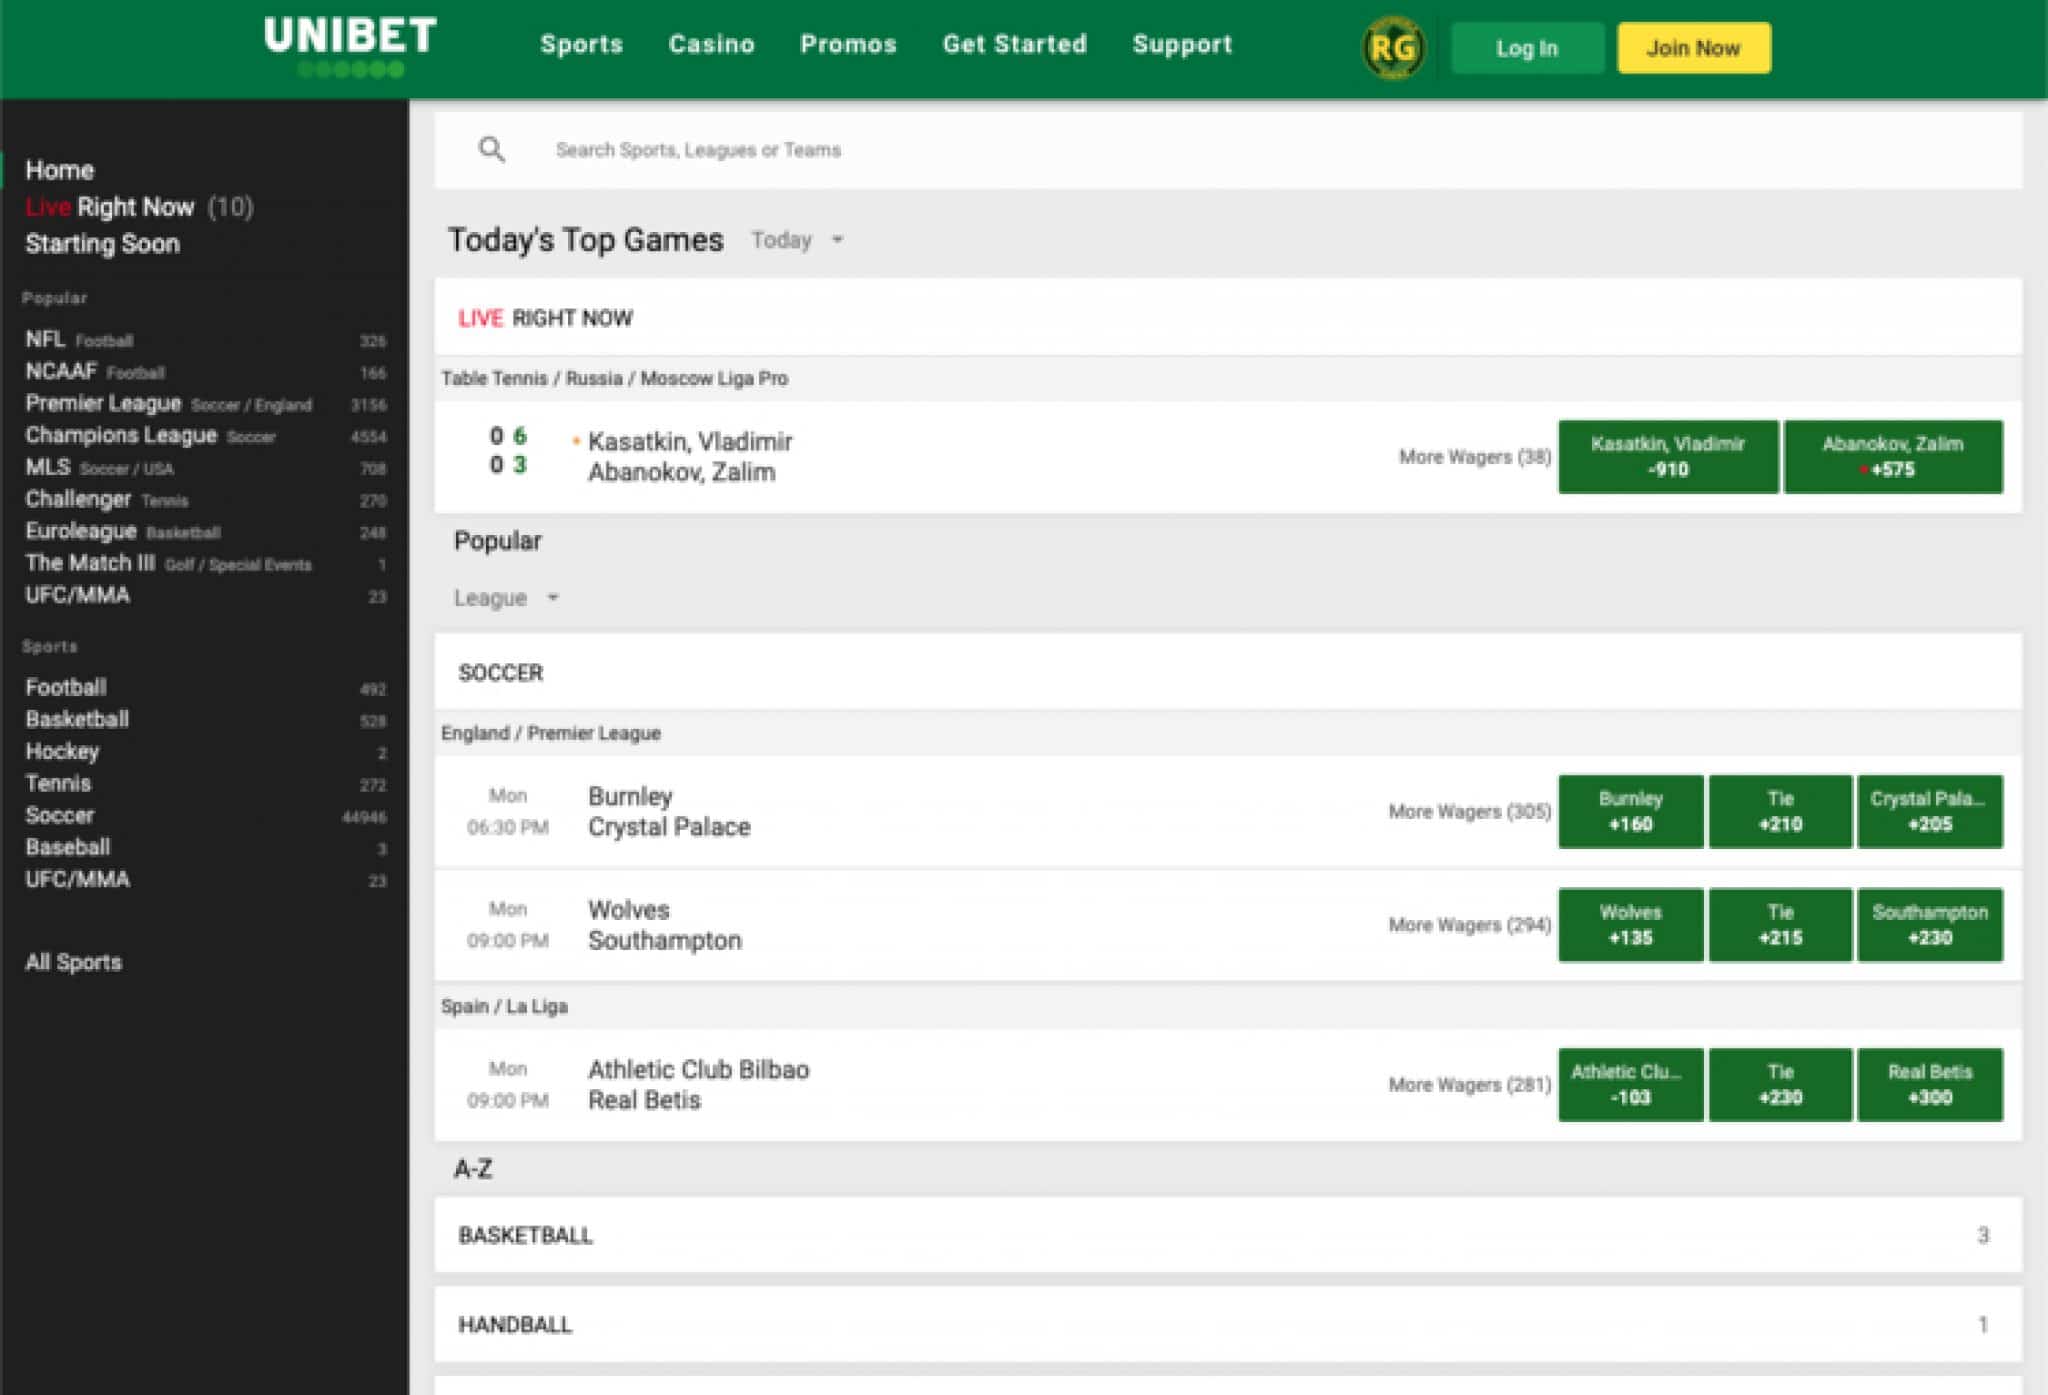Viewport: 2048px width, 1395px height.
Task: Open the Burnley vs Crystal Palace match
Action: click(669, 812)
